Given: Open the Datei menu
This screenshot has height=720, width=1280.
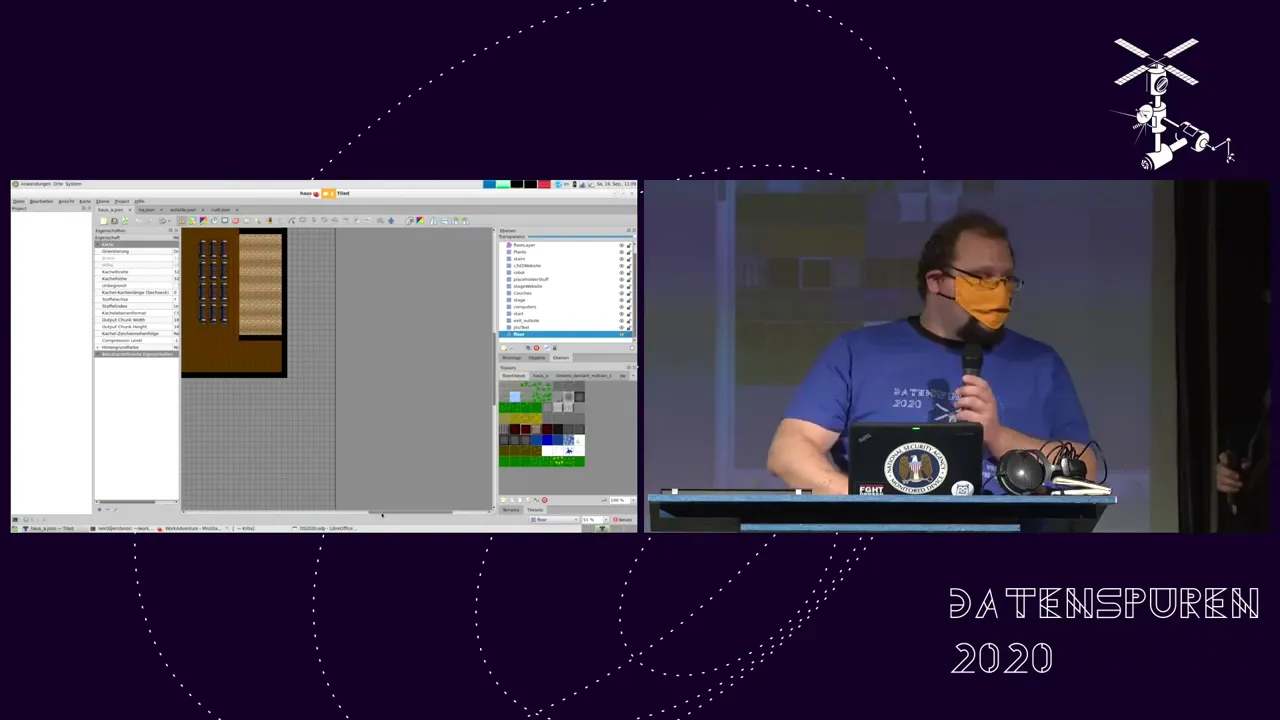Looking at the screenshot, I should (19, 201).
